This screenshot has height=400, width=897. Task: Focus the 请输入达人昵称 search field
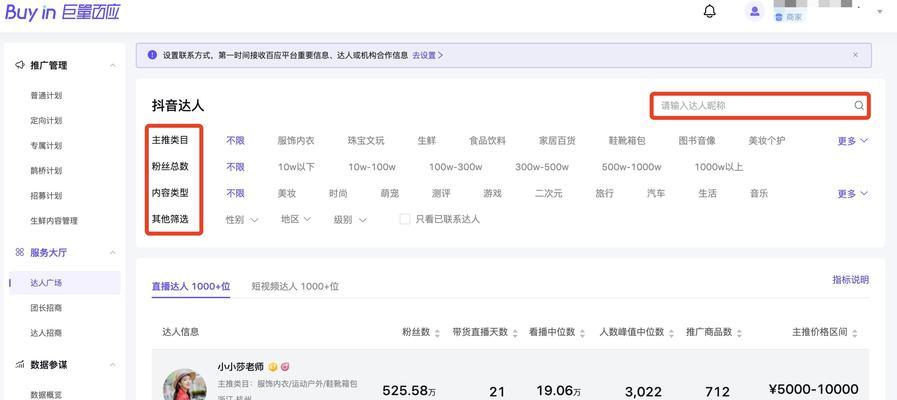point(760,106)
